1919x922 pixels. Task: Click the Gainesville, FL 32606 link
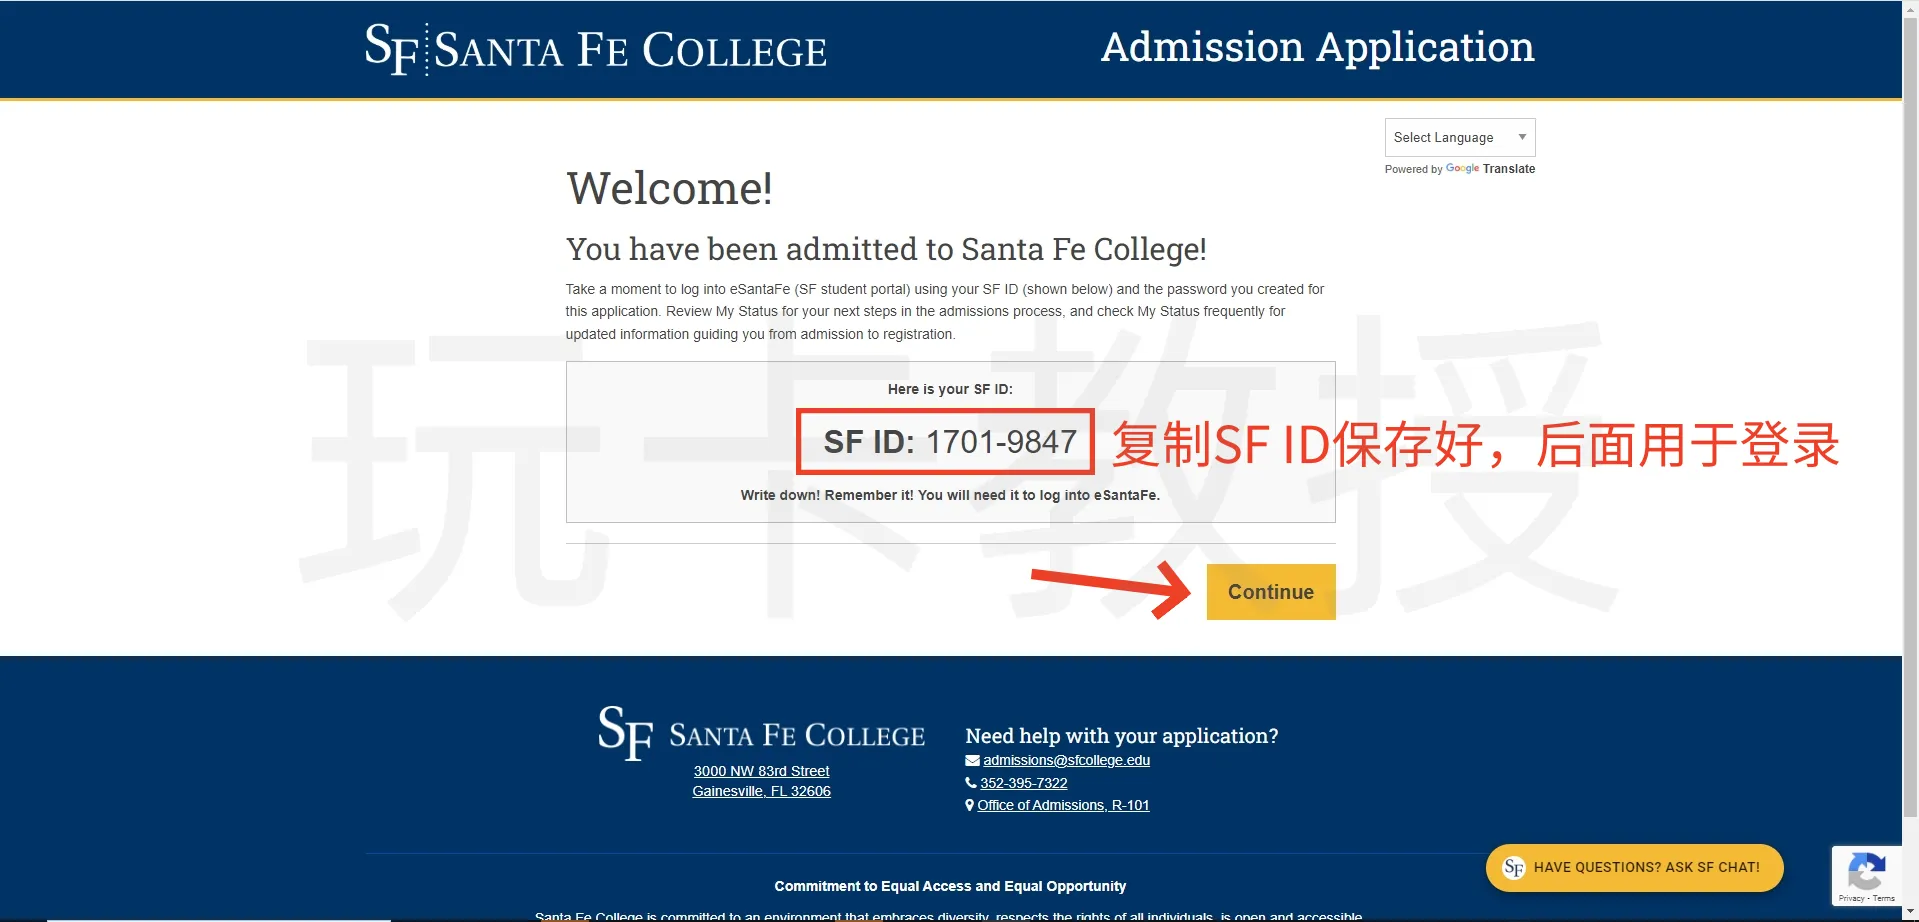click(x=761, y=791)
